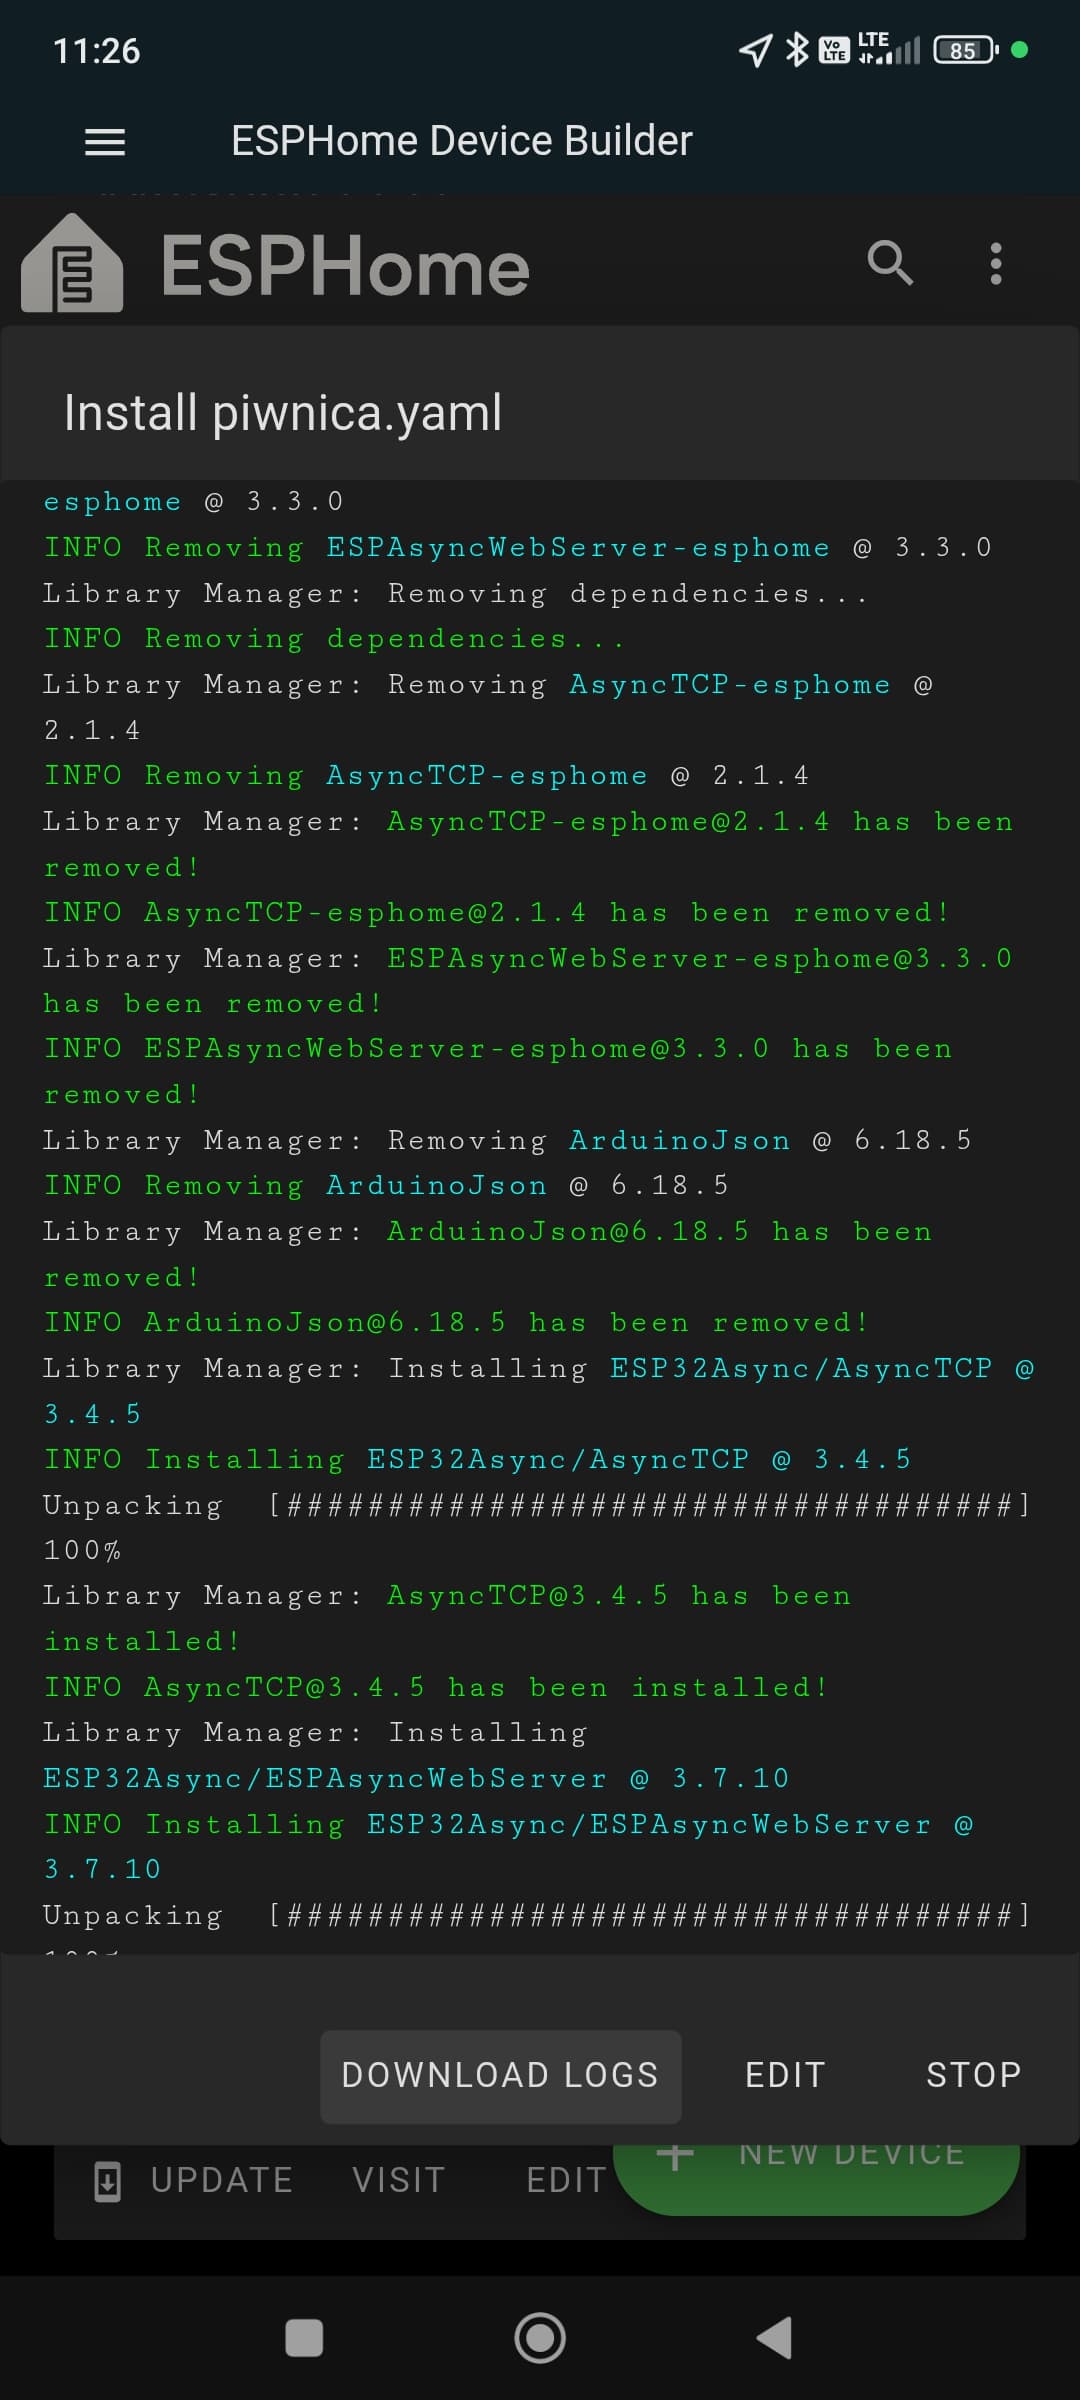1080x2400 pixels.
Task: Open the three-dot overflow menu
Action: 995,264
